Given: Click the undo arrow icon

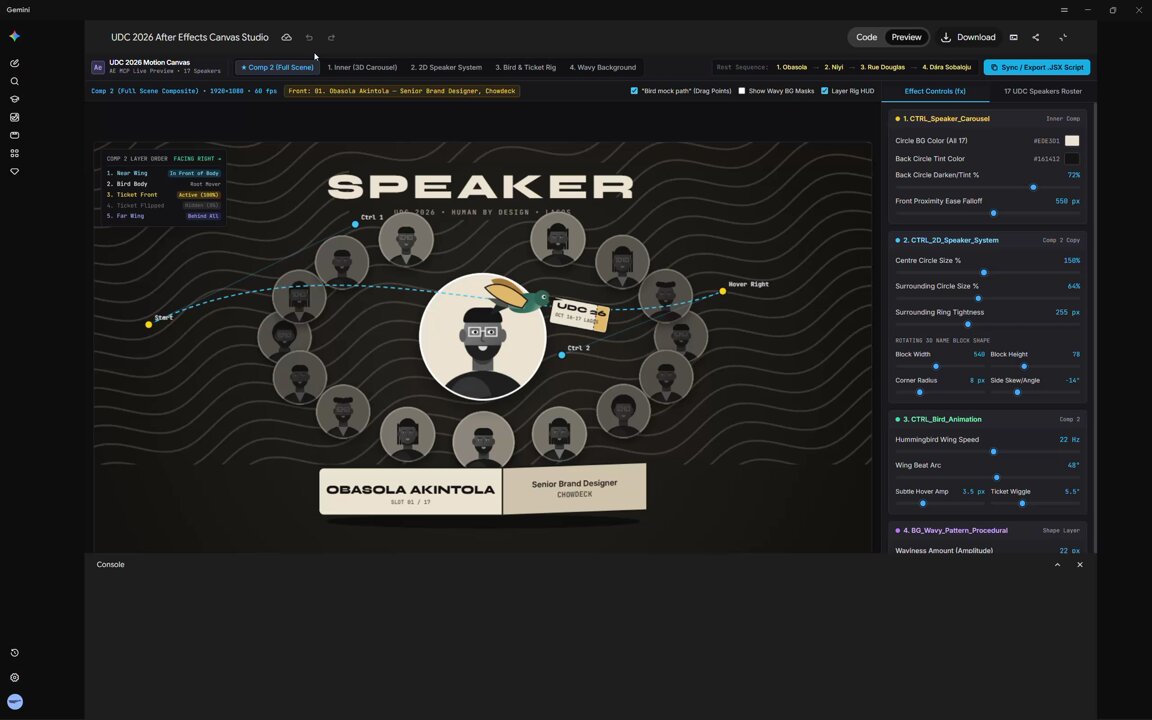Looking at the screenshot, I should point(309,37).
